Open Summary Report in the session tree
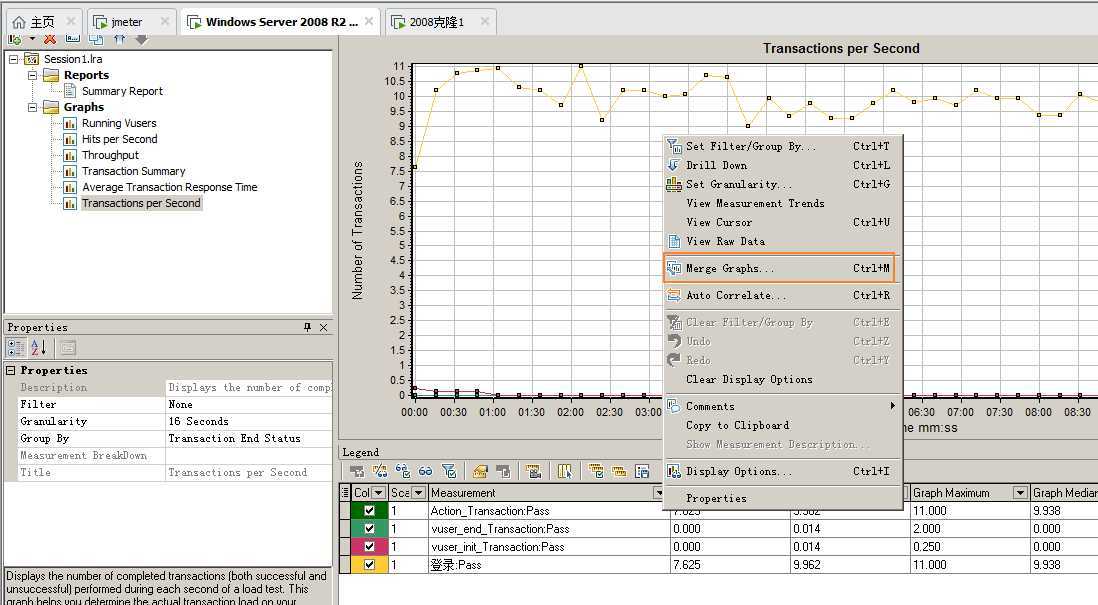The height and width of the screenshot is (605, 1098). pos(122,91)
